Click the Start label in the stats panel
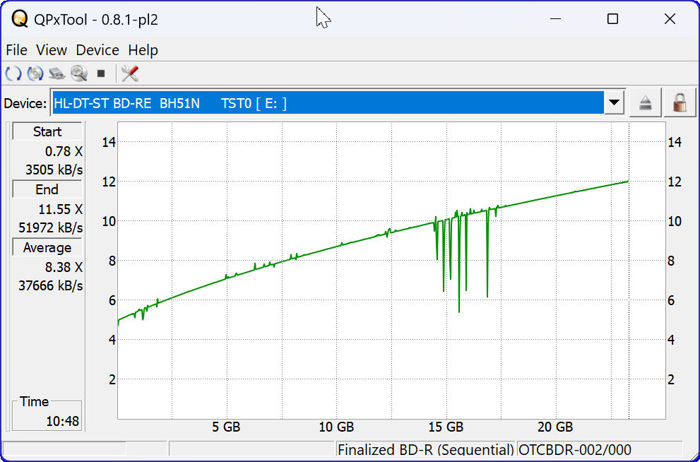 [x=47, y=131]
